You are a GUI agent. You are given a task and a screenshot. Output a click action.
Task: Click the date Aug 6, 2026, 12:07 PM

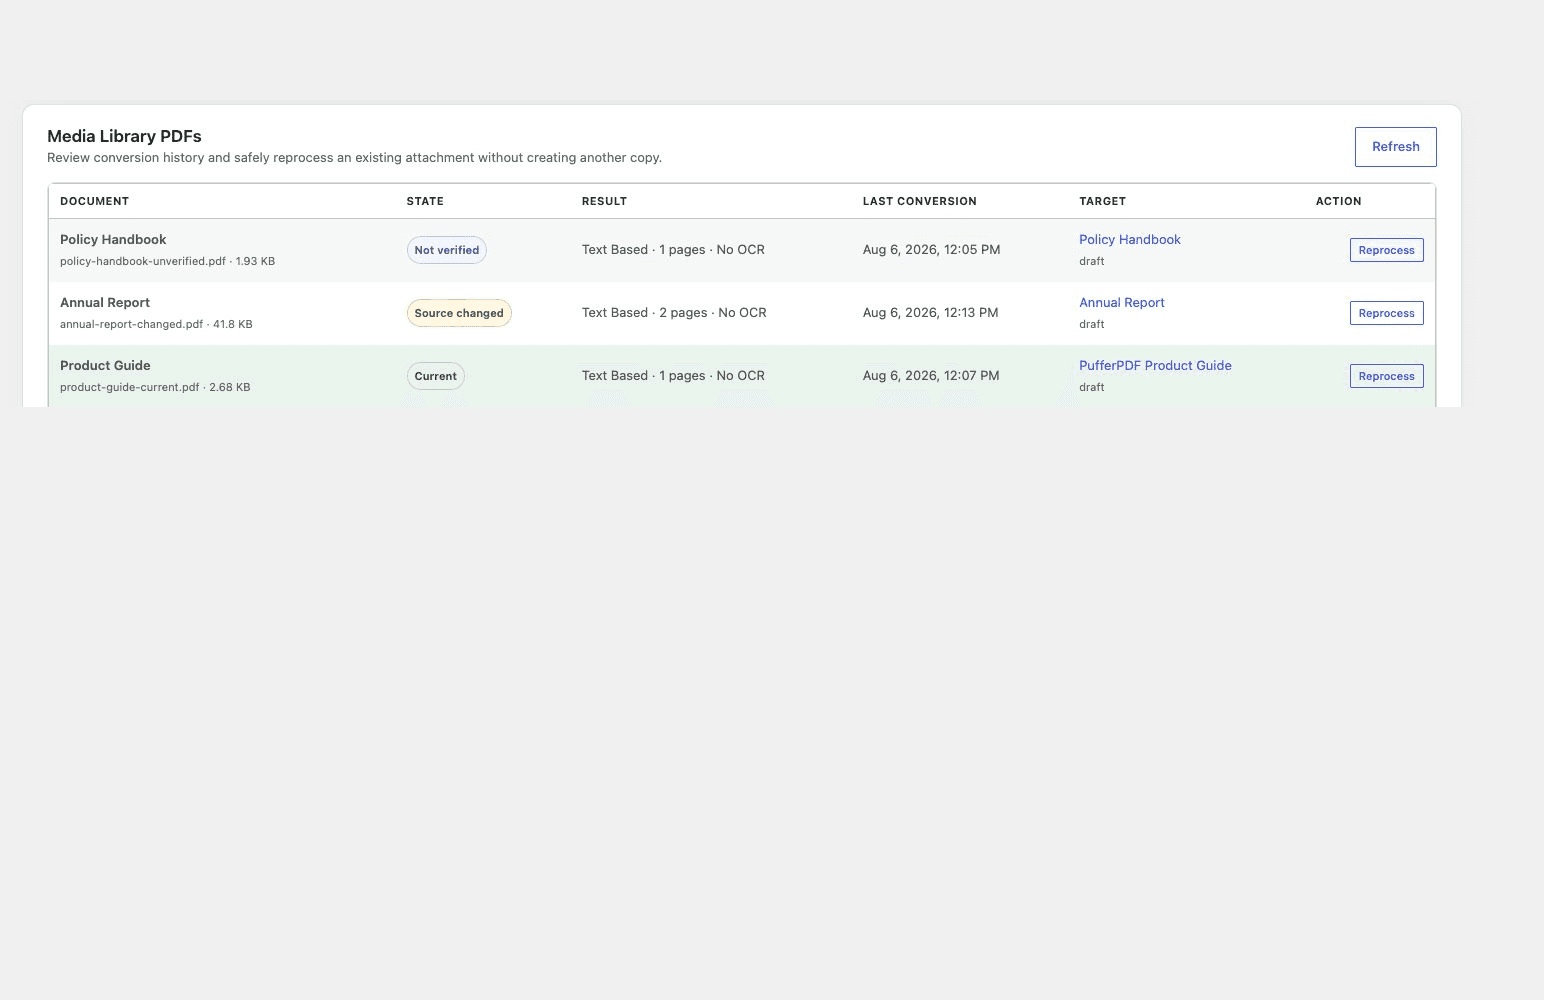pos(931,376)
